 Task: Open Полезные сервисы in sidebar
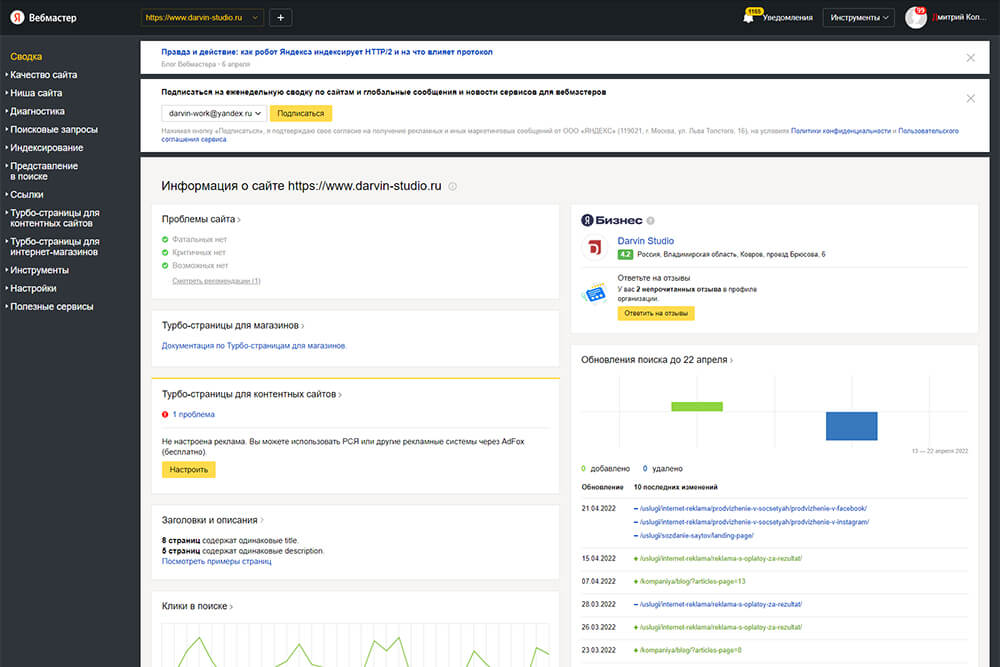(x=51, y=307)
